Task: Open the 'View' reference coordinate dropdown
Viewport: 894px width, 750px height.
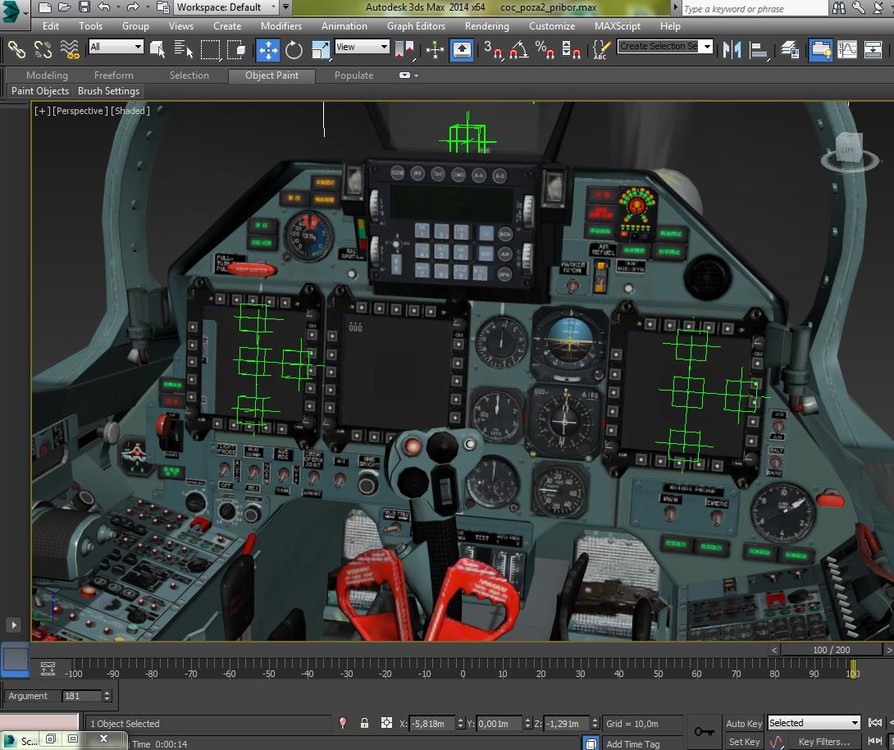Action: 361,47
